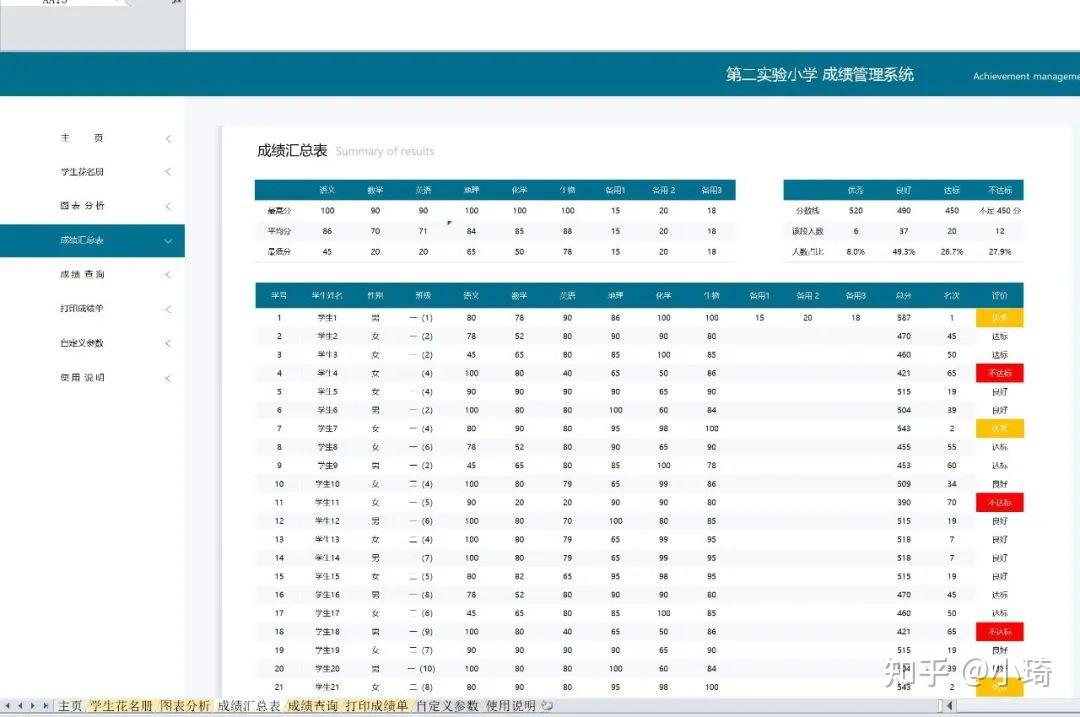The image size is (1080, 717).
Task: Click horizontal scrollbar left arrow
Action: (x=950, y=706)
